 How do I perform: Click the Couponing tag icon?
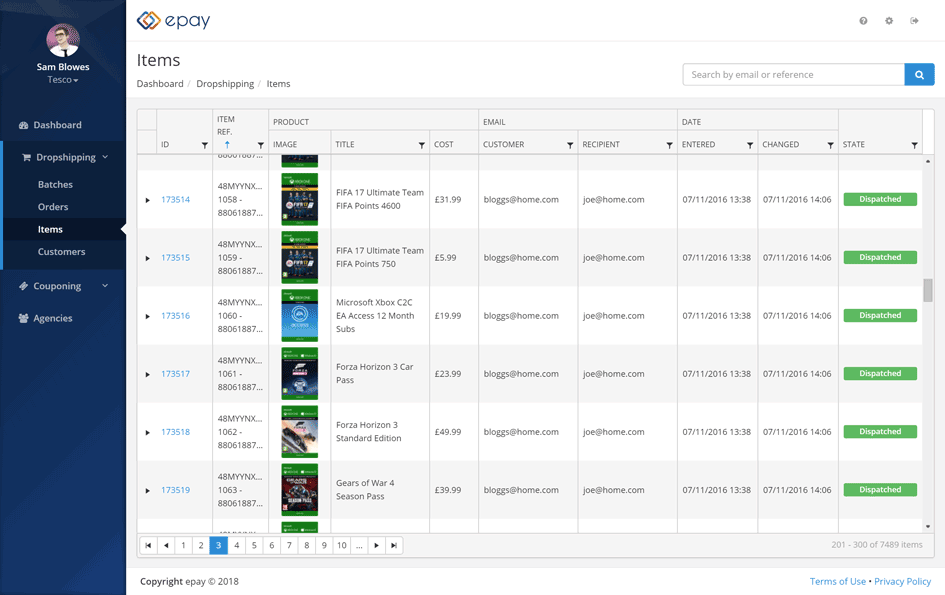click(x=25, y=285)
